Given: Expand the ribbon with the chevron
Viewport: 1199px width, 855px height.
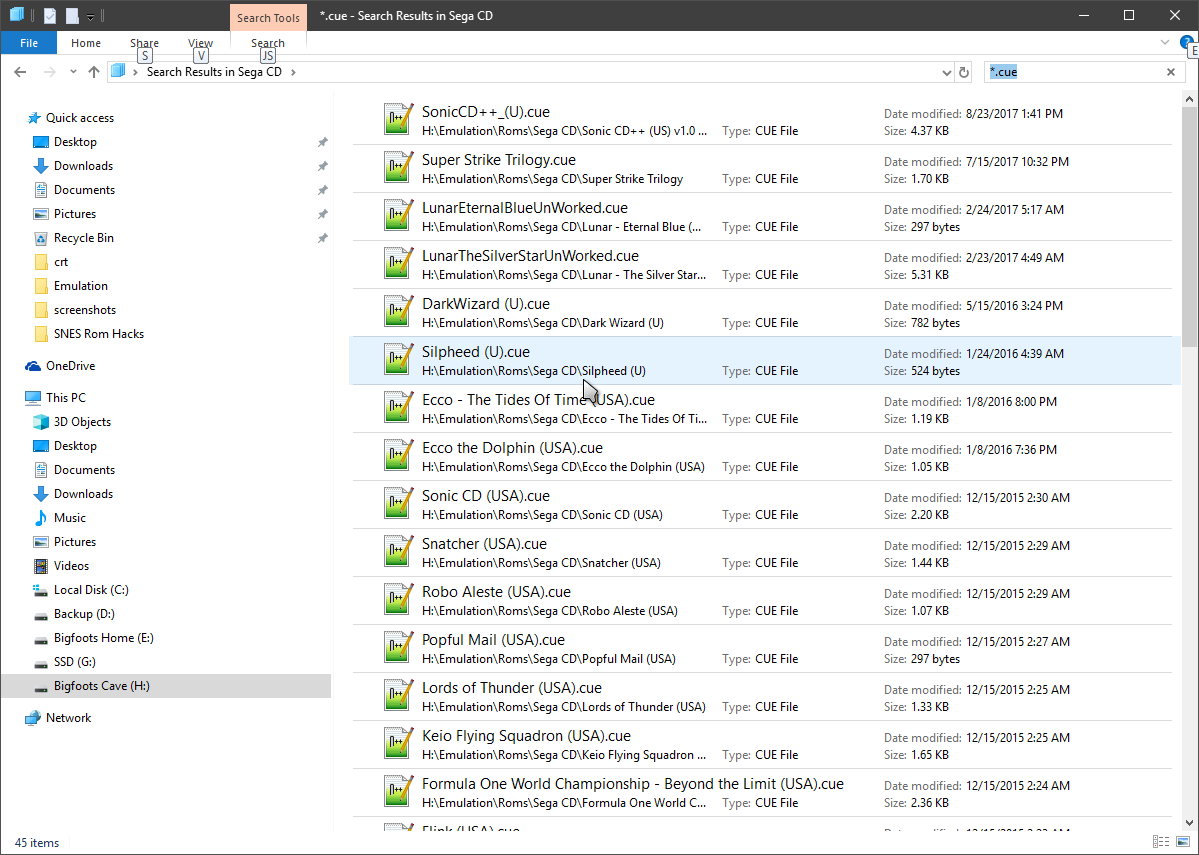Looking at the screenshot, I should 1165,43.
